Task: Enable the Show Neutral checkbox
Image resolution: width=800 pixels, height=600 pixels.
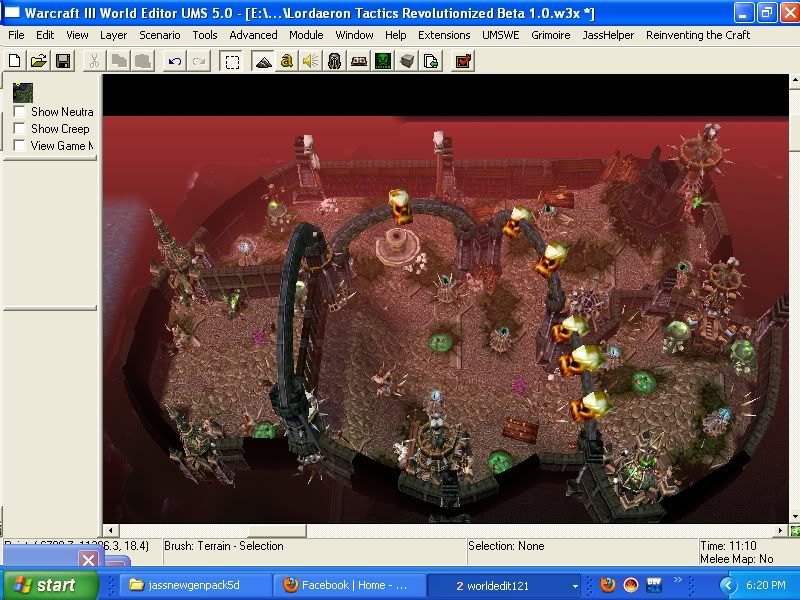Action: pos(19,112)
